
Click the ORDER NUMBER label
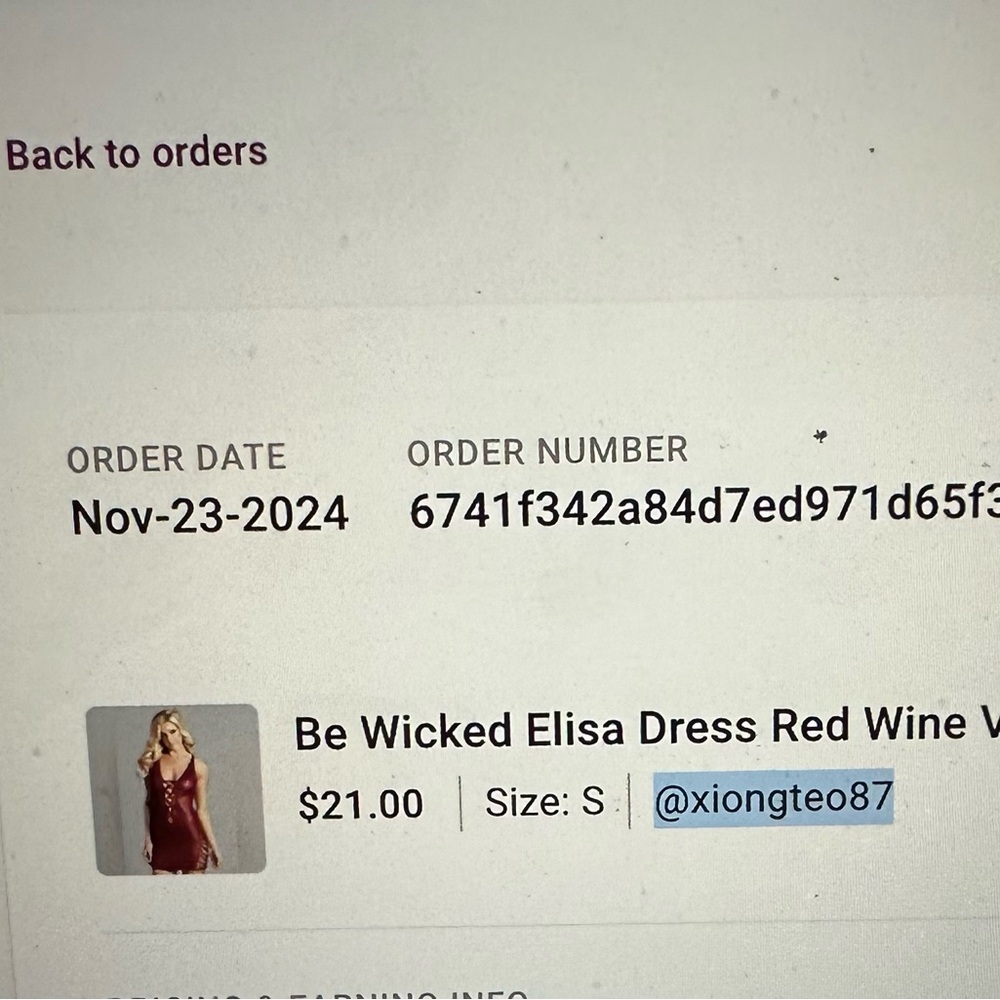547,450
